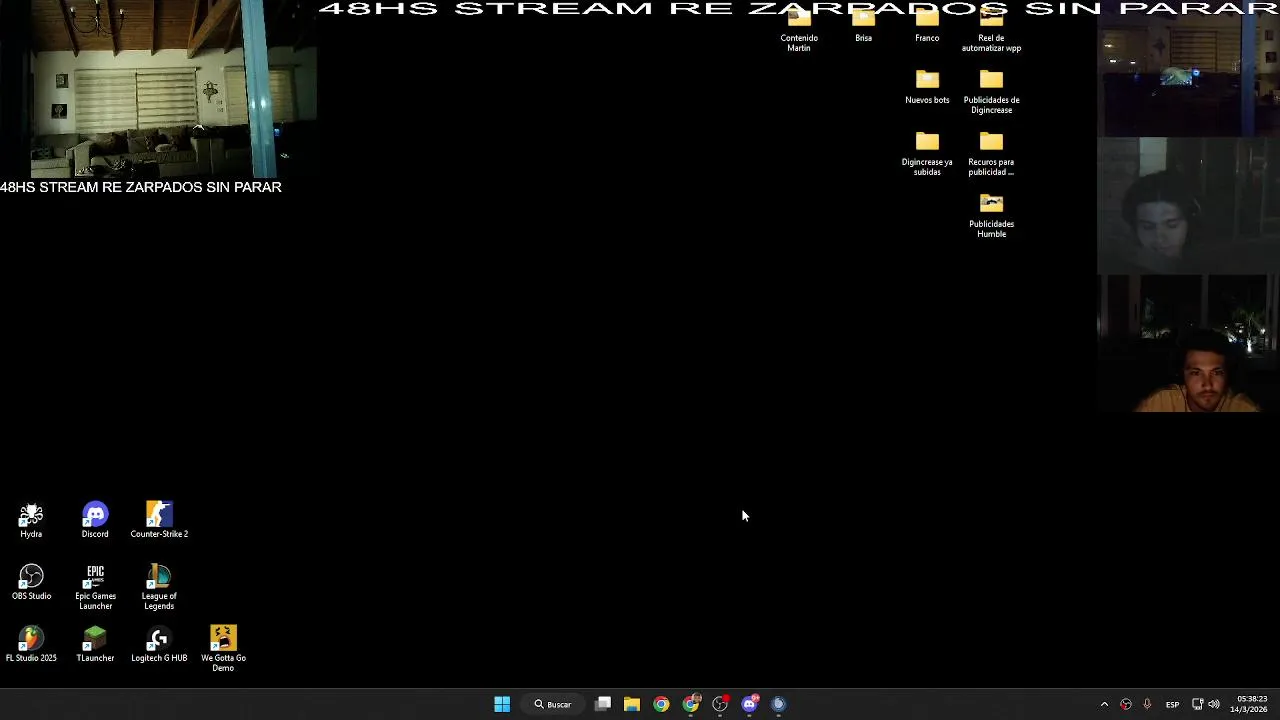Select the Digincrease ya subidas folder
The height and width of the screenshot is (720, 1280).
[927, 154]
